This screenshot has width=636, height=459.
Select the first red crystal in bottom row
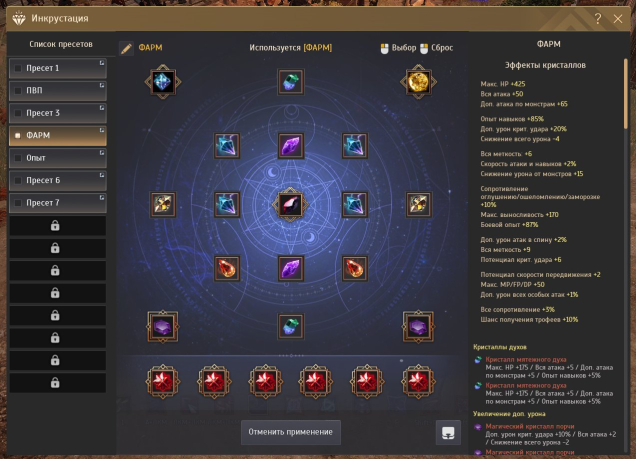click(x=163, y=382)
